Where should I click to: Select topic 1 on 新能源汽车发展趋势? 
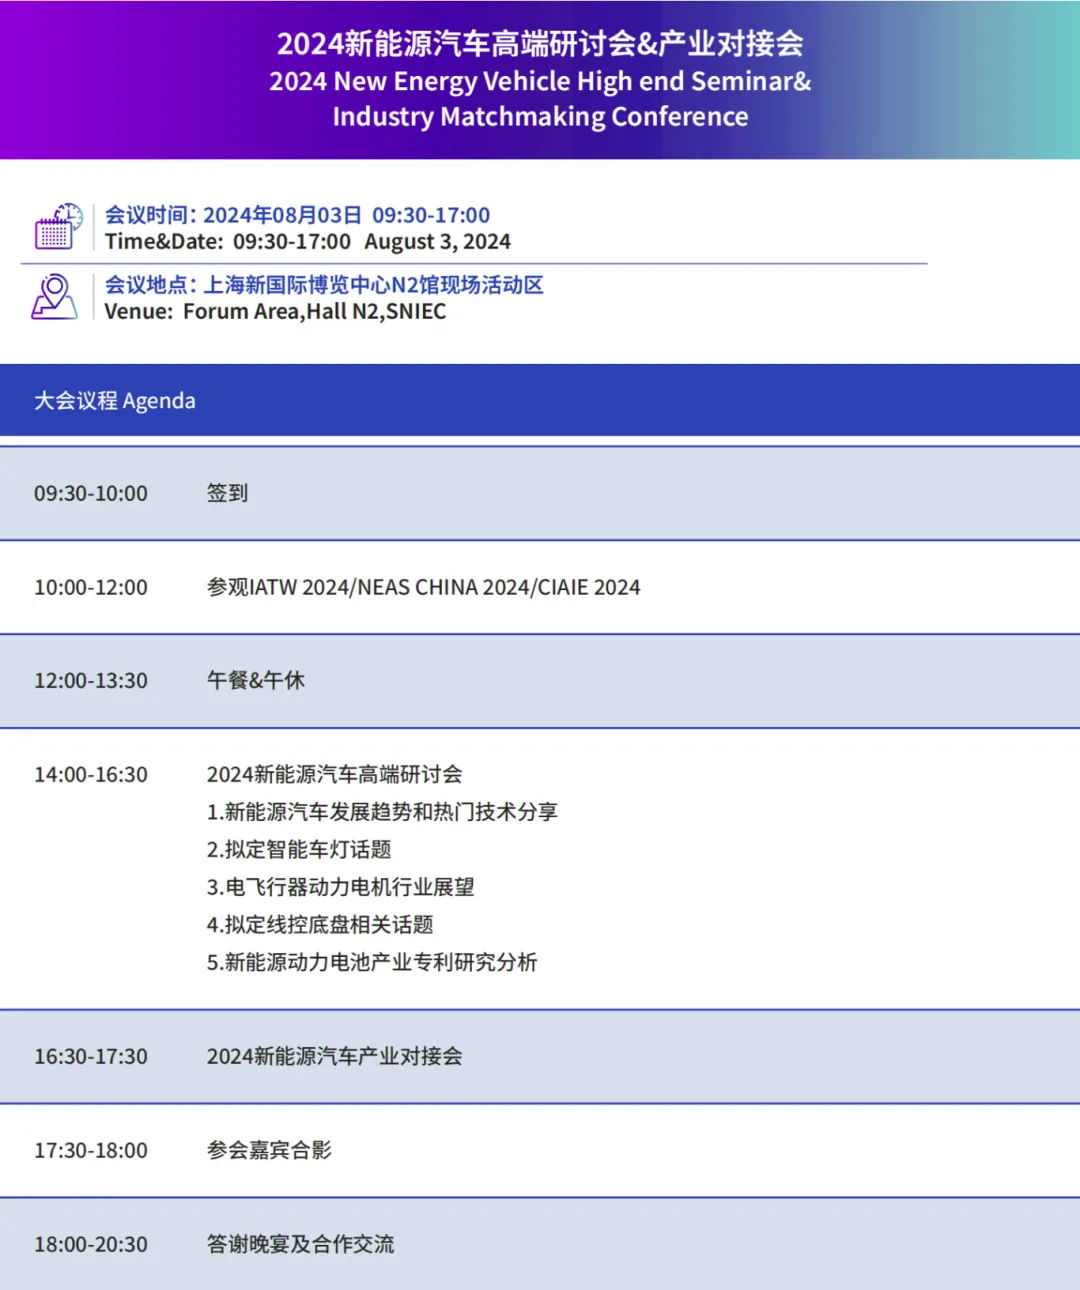tap(382, 812)
